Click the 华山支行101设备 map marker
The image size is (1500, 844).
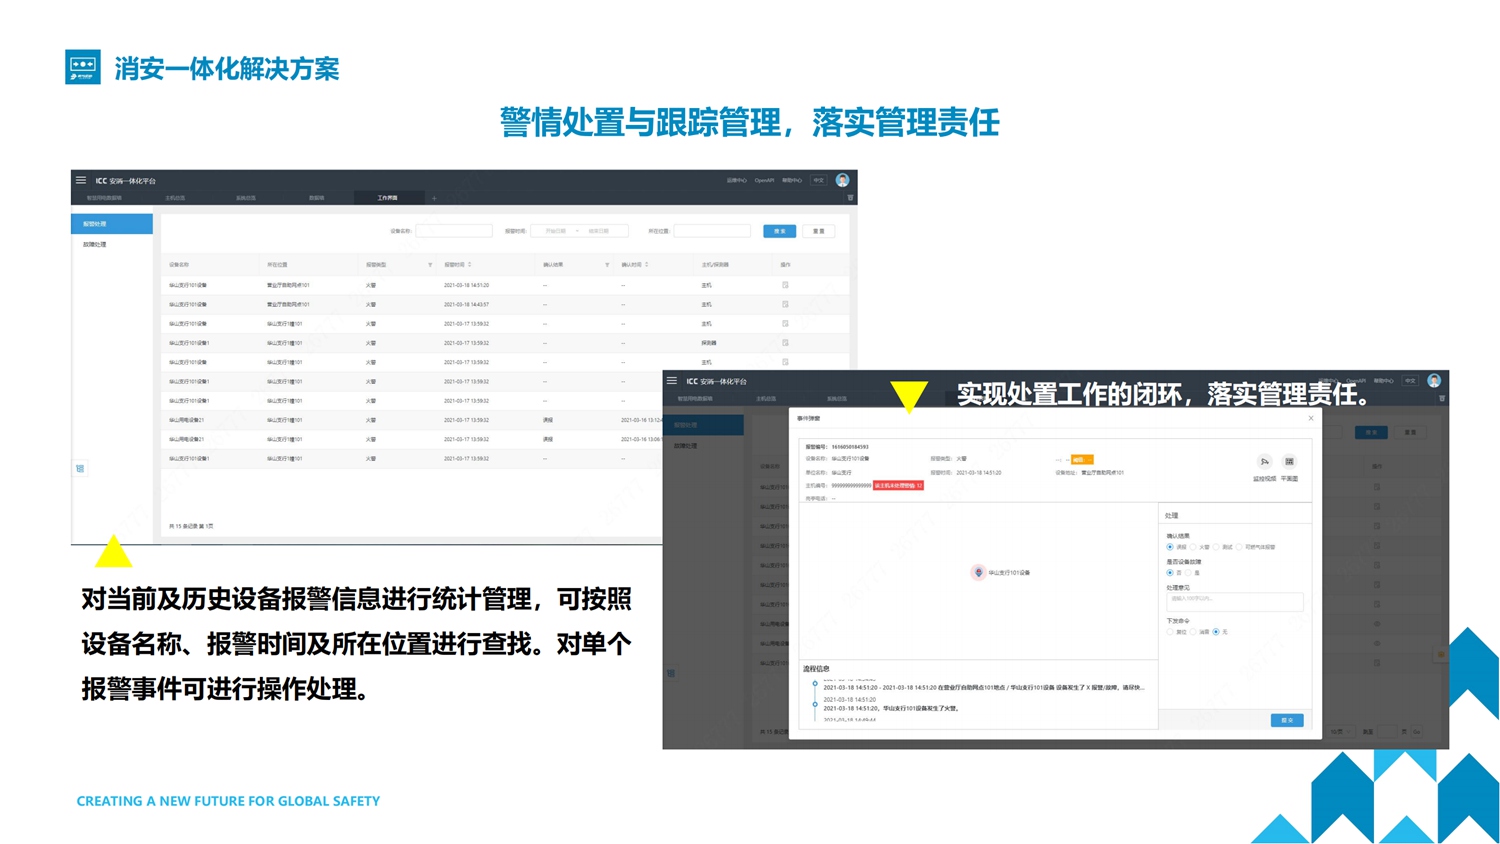point(978,573)
